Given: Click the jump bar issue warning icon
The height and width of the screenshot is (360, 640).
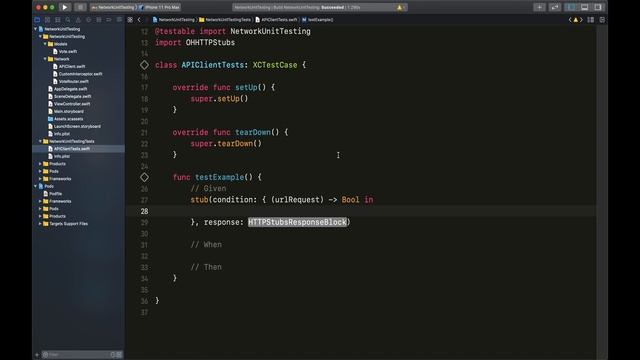Looking at the screenshot, I should 576,20.
